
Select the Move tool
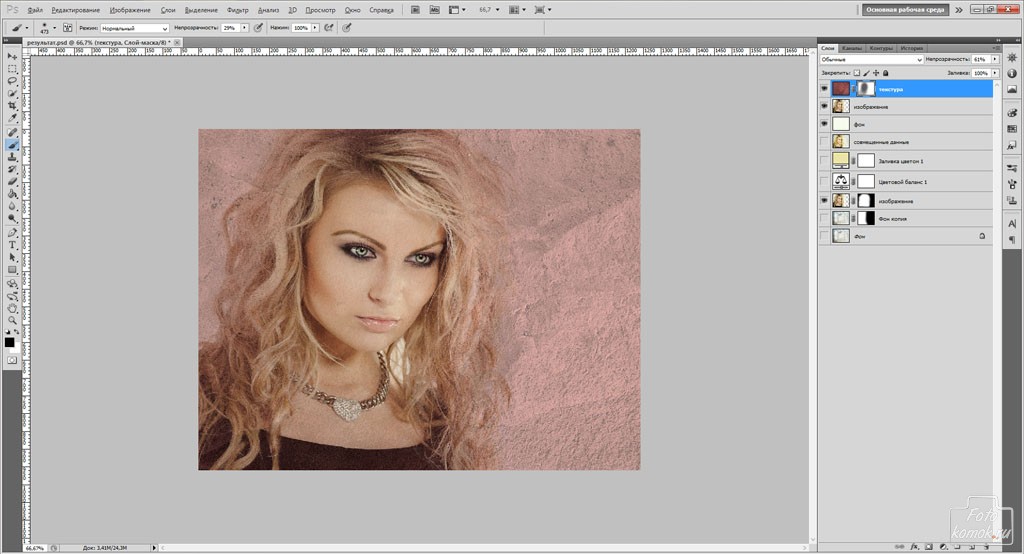pyautogui.click(x=12, y=56)
